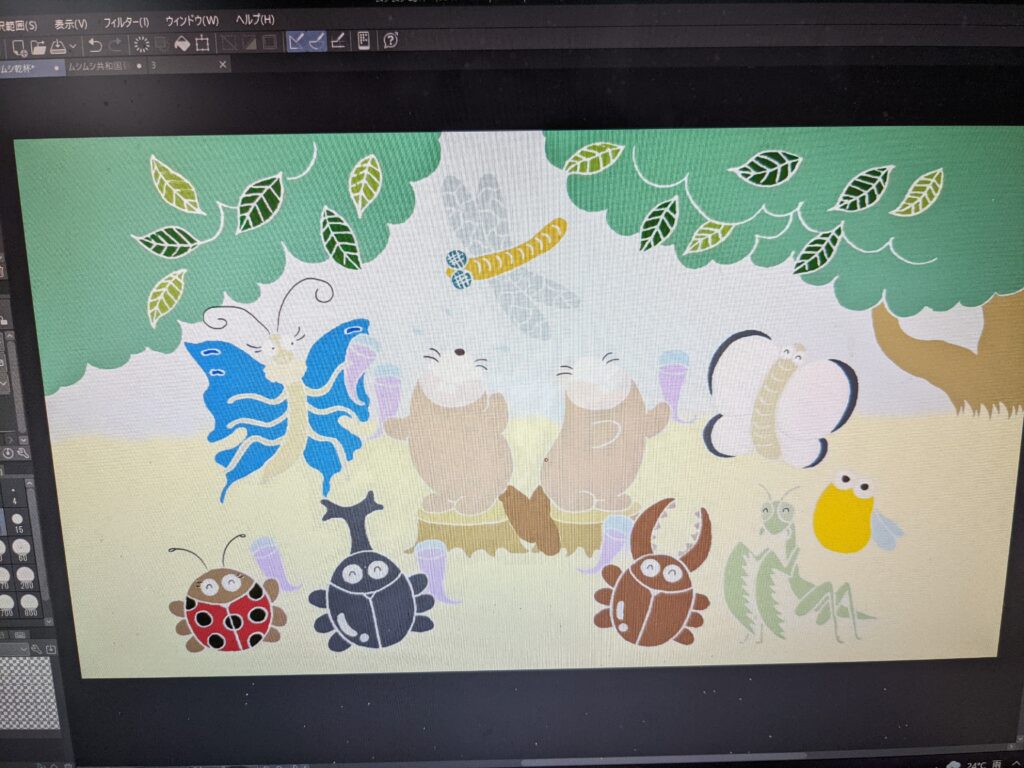This screenshot has width=1024, height=768.
Task: Click the Undo arrow icon
Action: tap(95, 44)
